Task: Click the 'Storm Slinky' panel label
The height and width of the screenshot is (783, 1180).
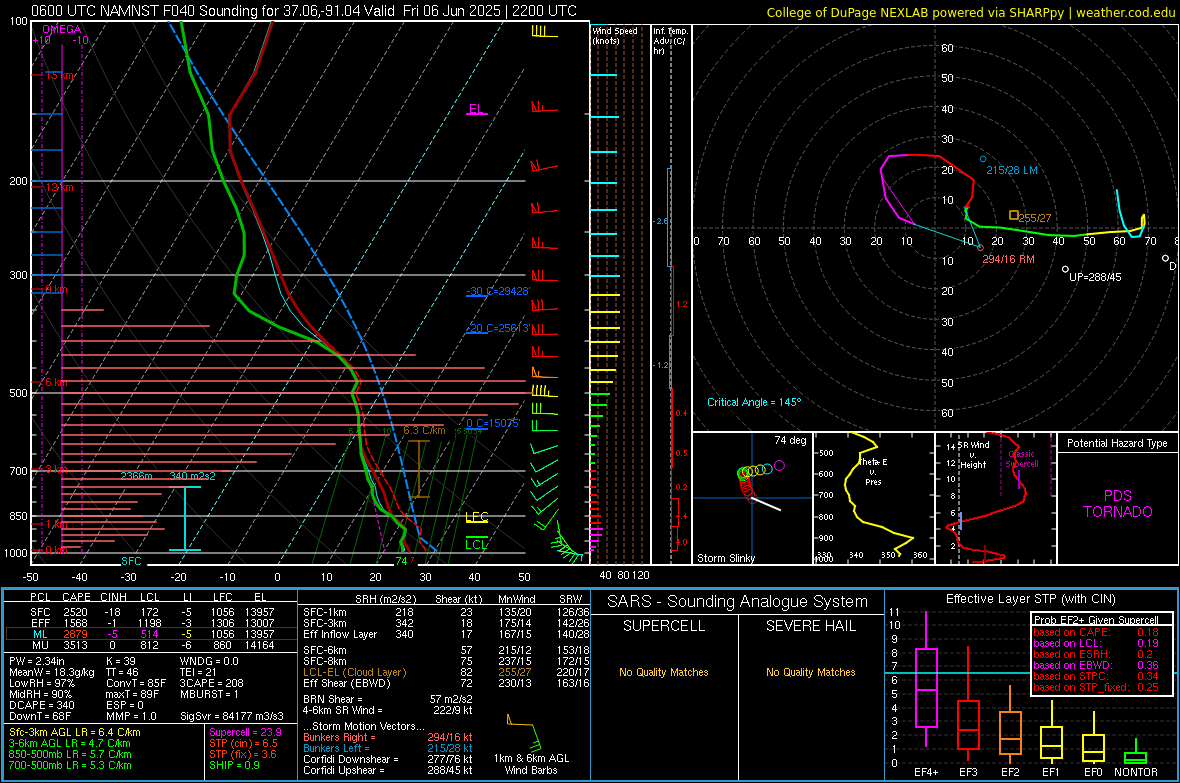Action: 725,558
